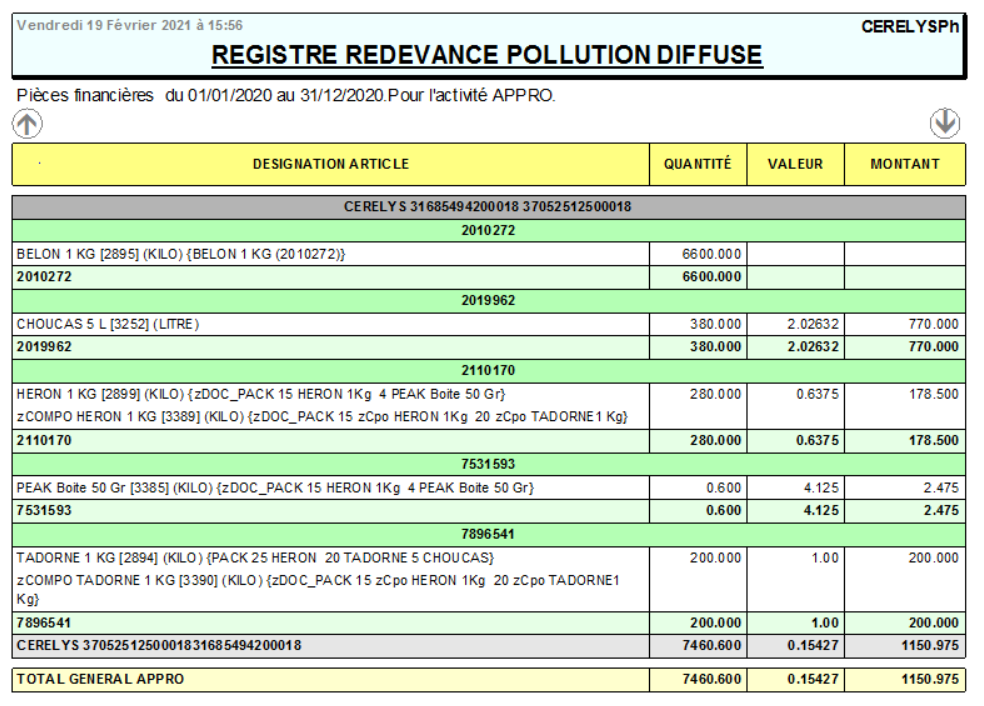Click the DESIGNATION ARTICLE column header

click(x=330, y=164)
